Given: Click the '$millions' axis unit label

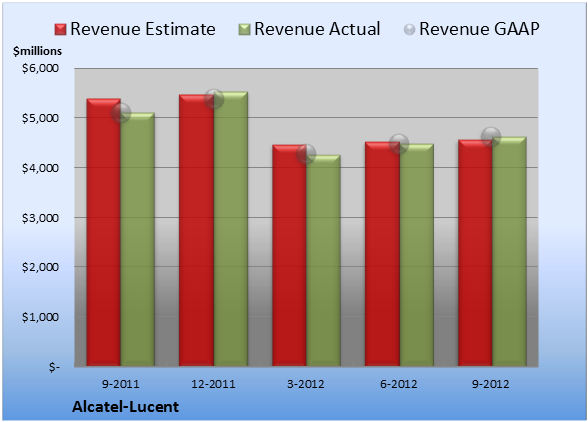Looking at the screenshot, I should [x=37, y=51].
